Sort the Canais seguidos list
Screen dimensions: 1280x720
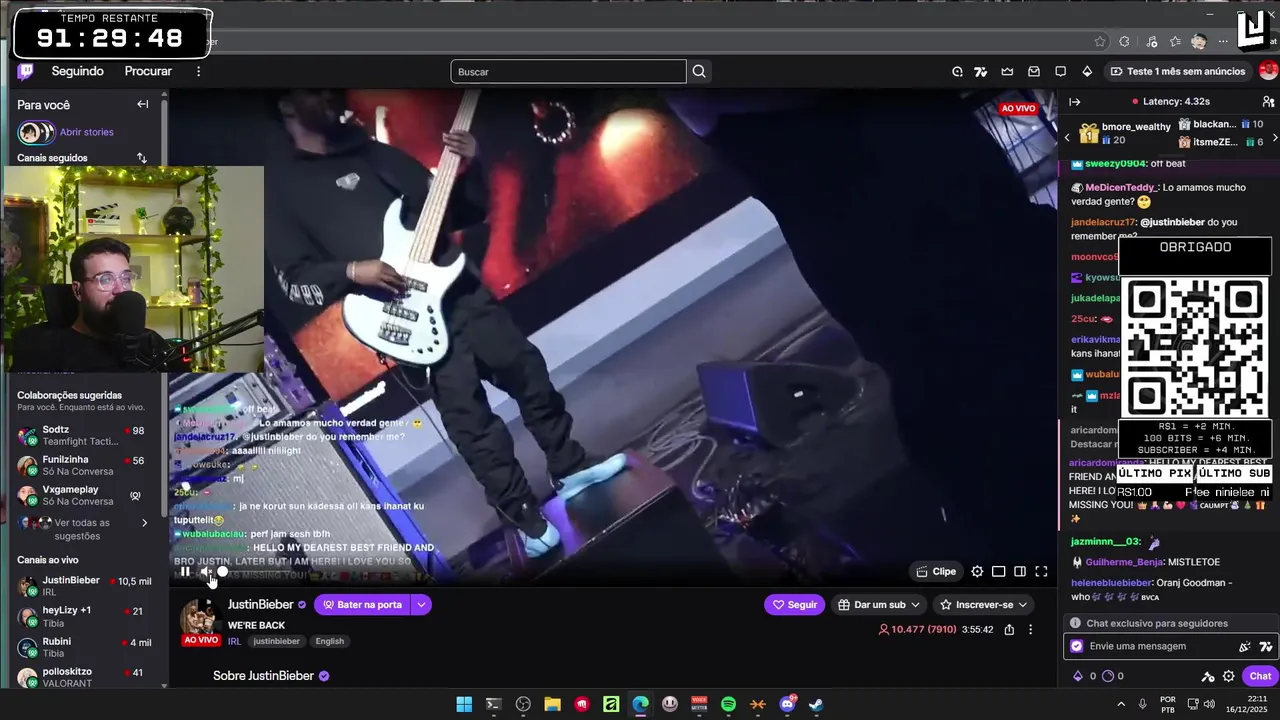point(141,158)
